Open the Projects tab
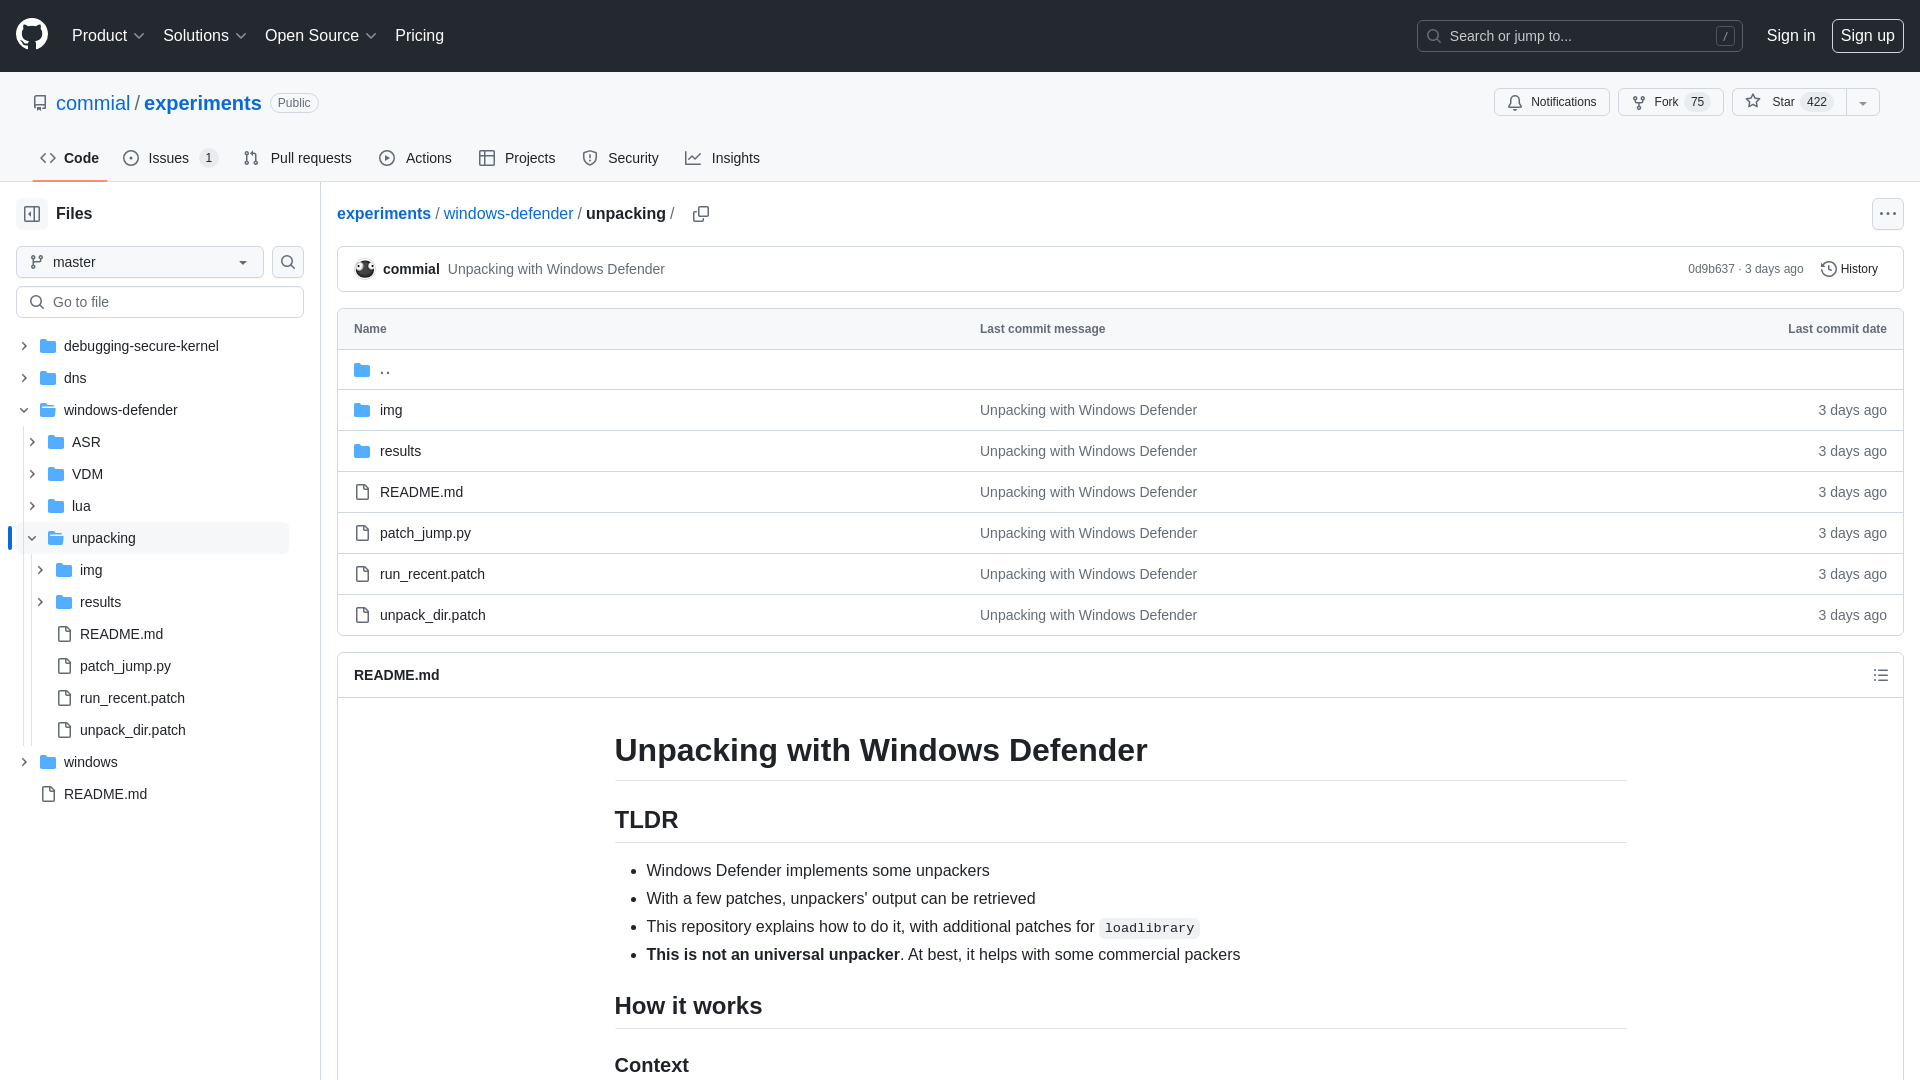Viewport: 1920px width, 1080px height. pos(517,158)
